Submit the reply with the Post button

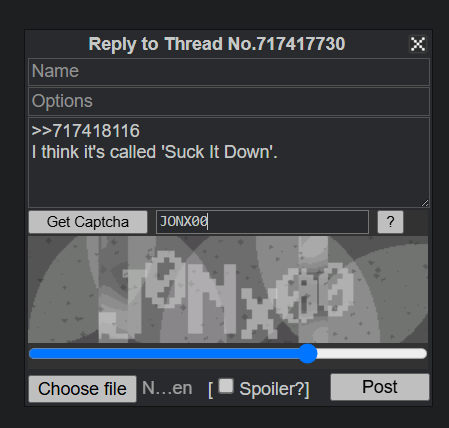[x=380, y=387]
